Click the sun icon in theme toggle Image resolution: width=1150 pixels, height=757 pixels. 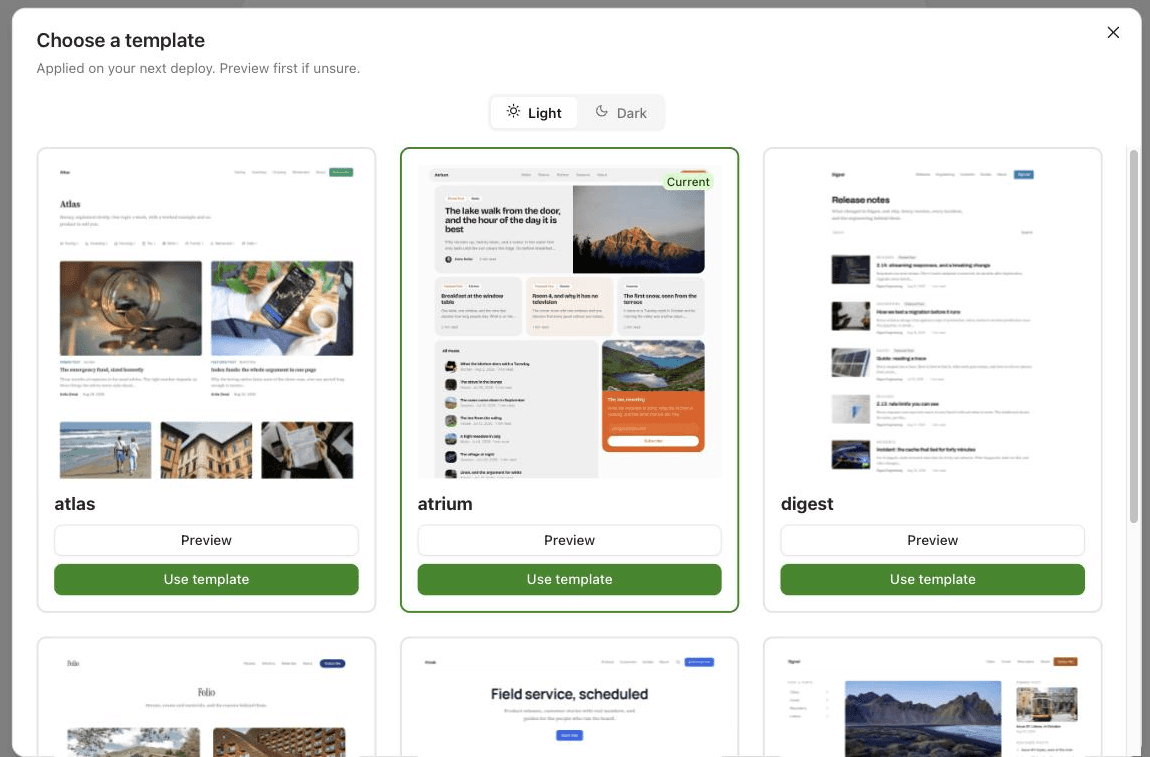pos(513,111)
